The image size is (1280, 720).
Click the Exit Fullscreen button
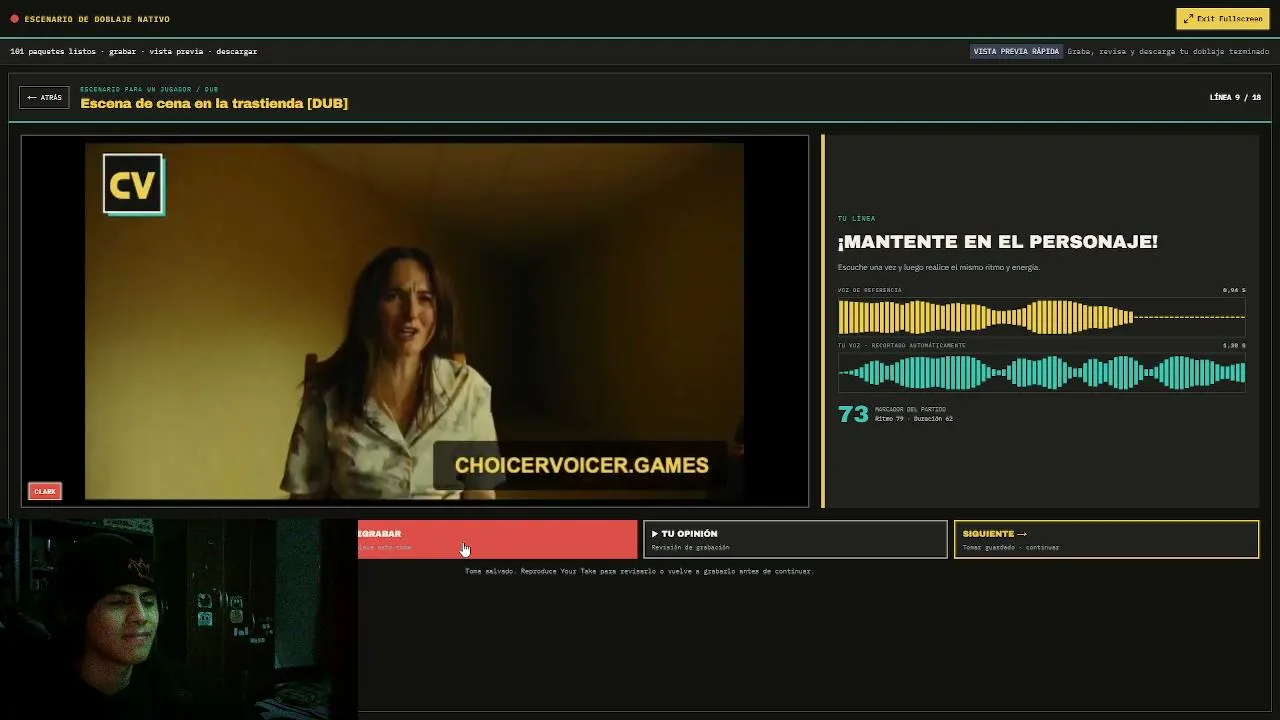[x=1223, y=19]
